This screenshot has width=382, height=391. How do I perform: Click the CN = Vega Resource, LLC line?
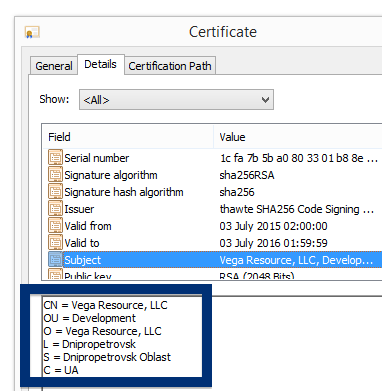[105, 305]
